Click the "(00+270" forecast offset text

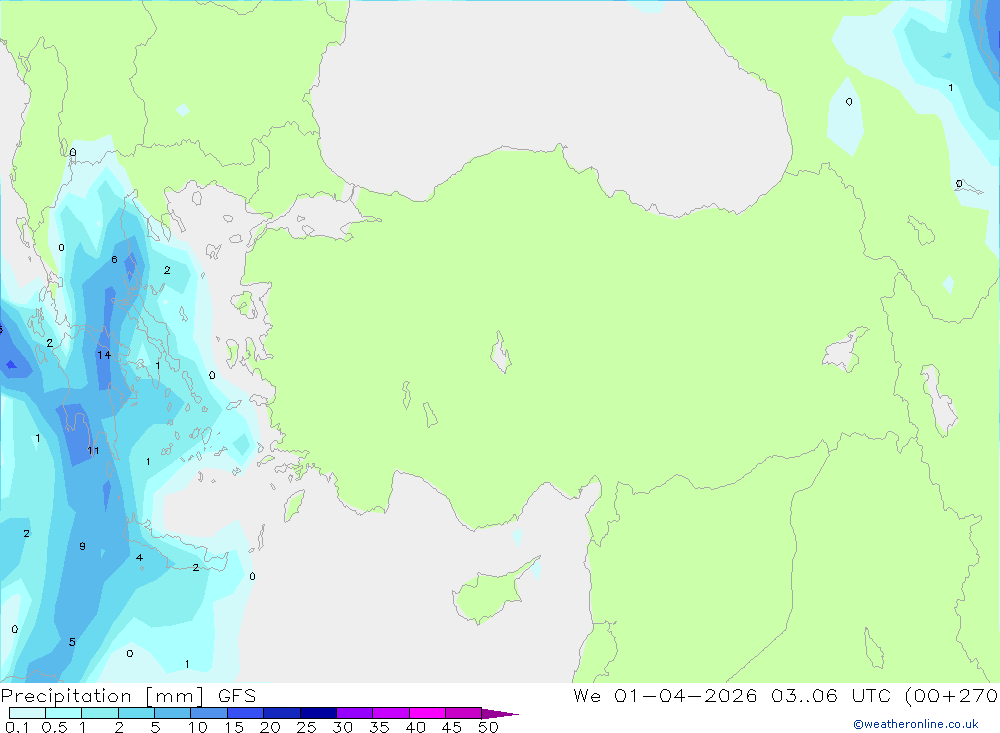coord(952,696)
